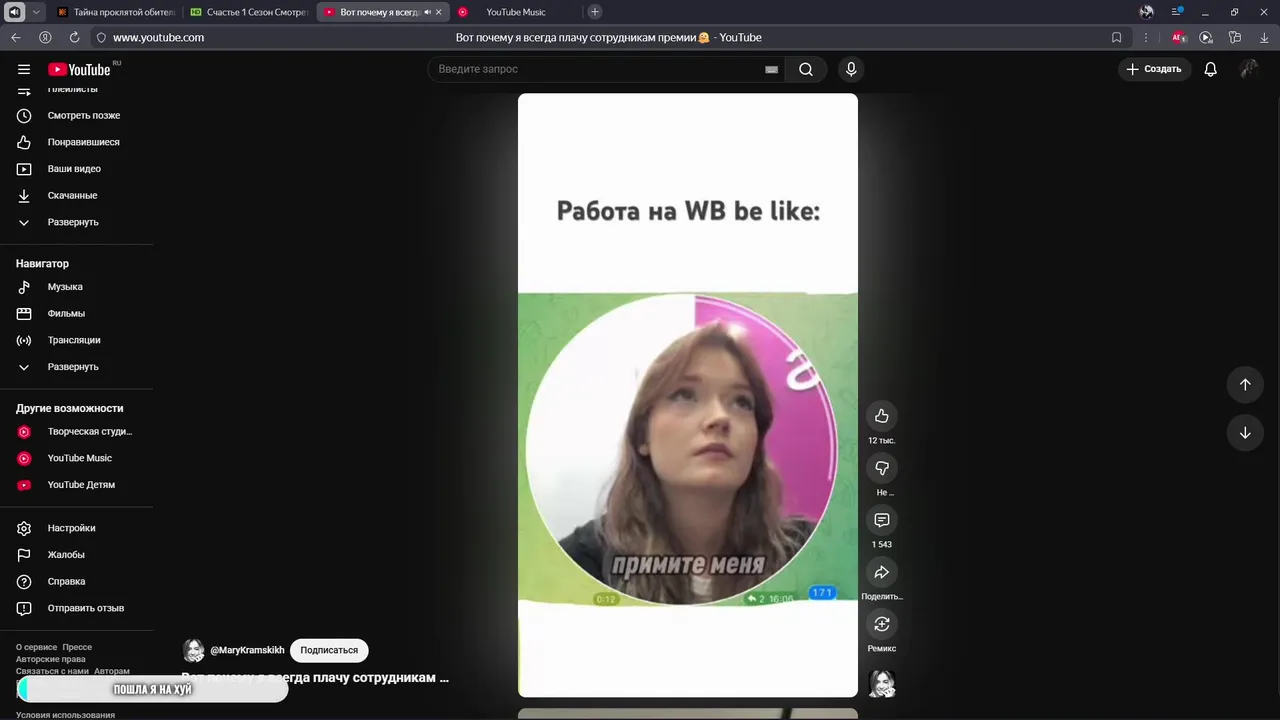Open the on-screen keyboard in search box
This screenshot has height=720, width=1280.
[771, 69]
